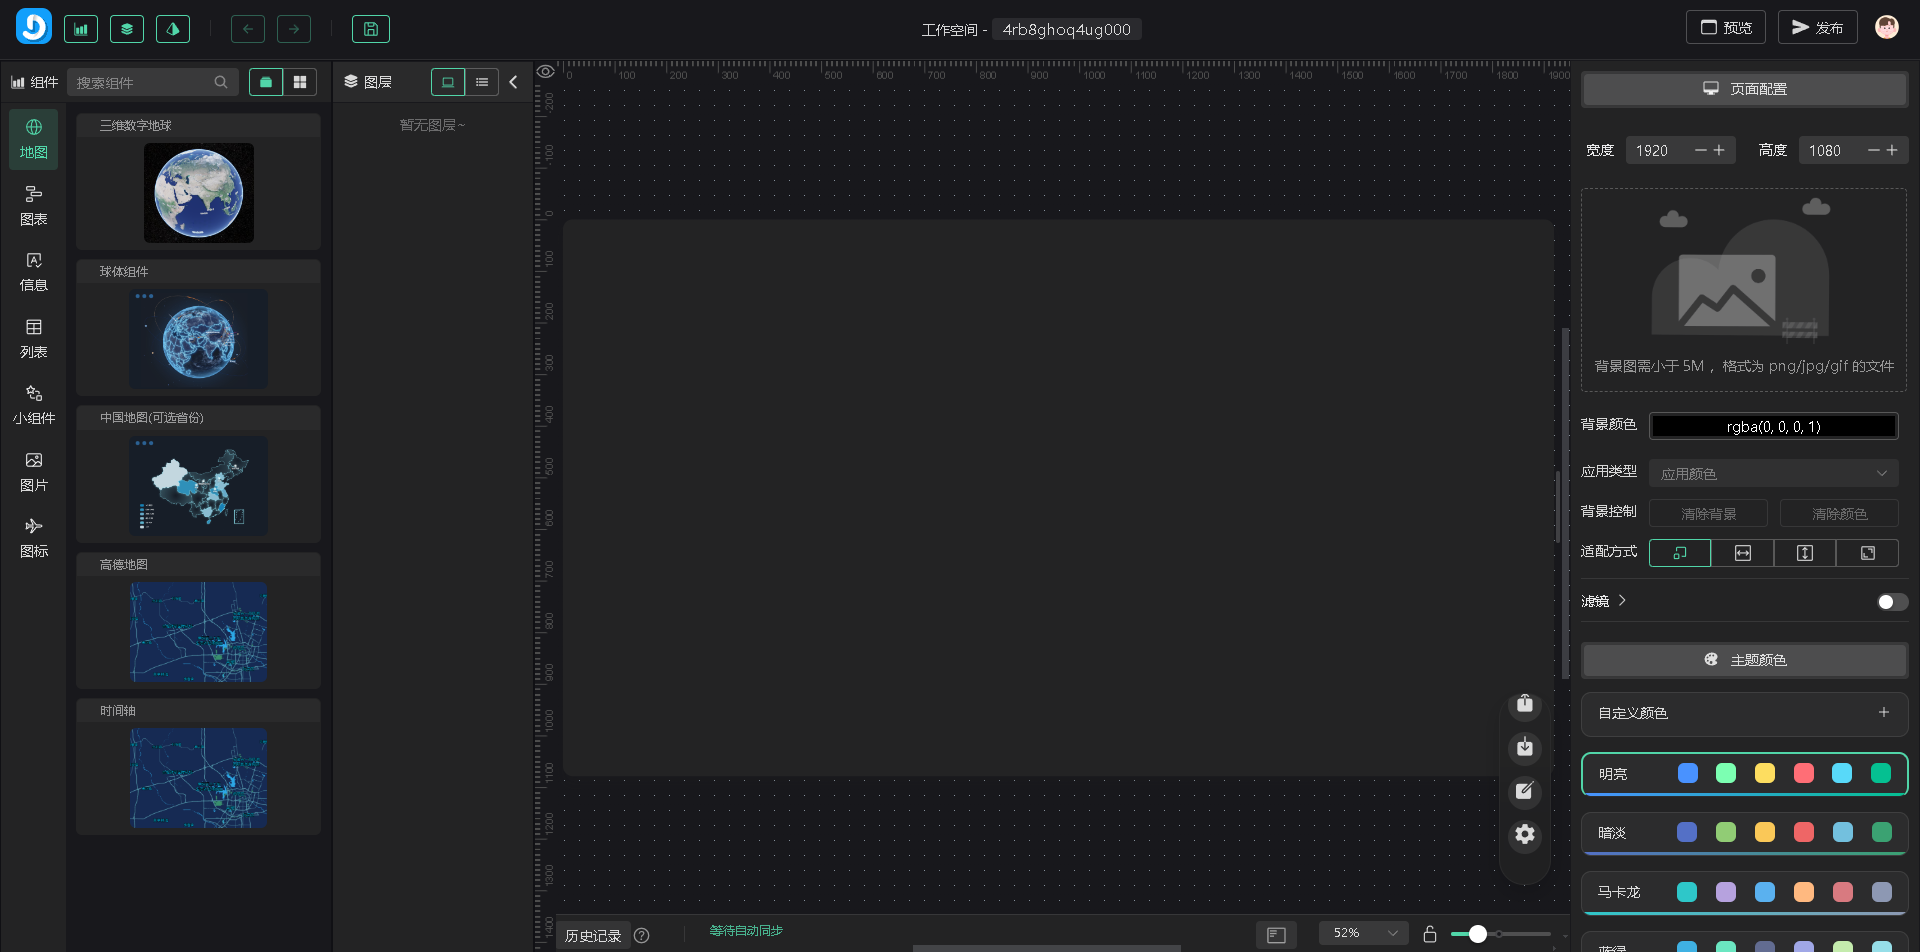Collapse the layers panel with the chevron

click(x=514, y=82)
